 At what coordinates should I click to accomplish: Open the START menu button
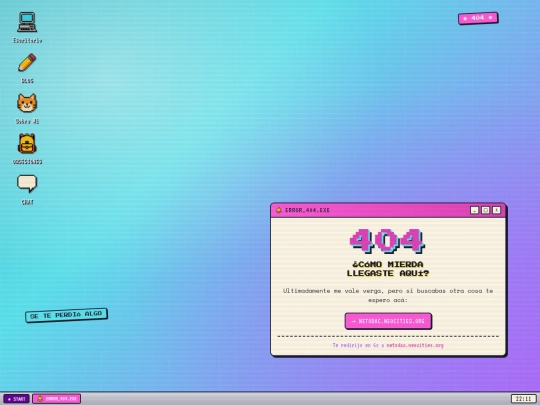click(x=16, y=399)
